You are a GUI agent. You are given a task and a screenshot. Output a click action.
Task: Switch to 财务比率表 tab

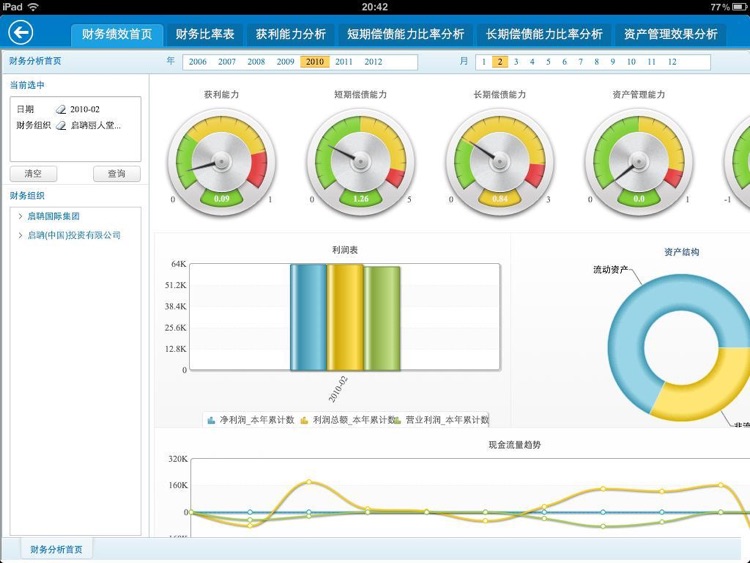(205, 34)
